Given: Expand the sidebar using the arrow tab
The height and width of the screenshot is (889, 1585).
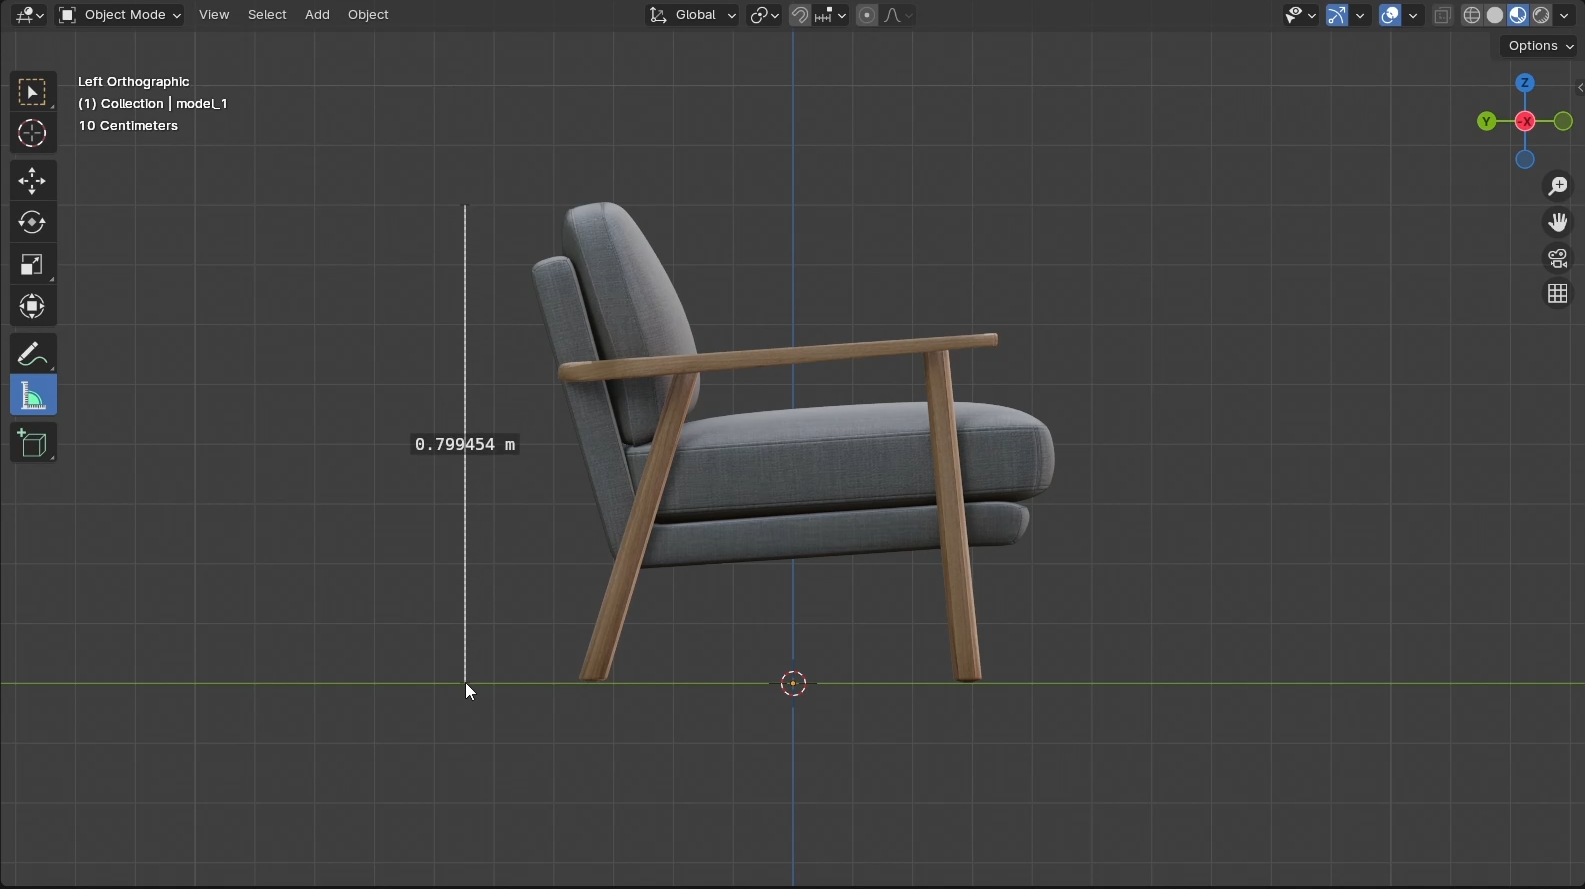Looking at the screenshot, I should tap(1579, 88).
